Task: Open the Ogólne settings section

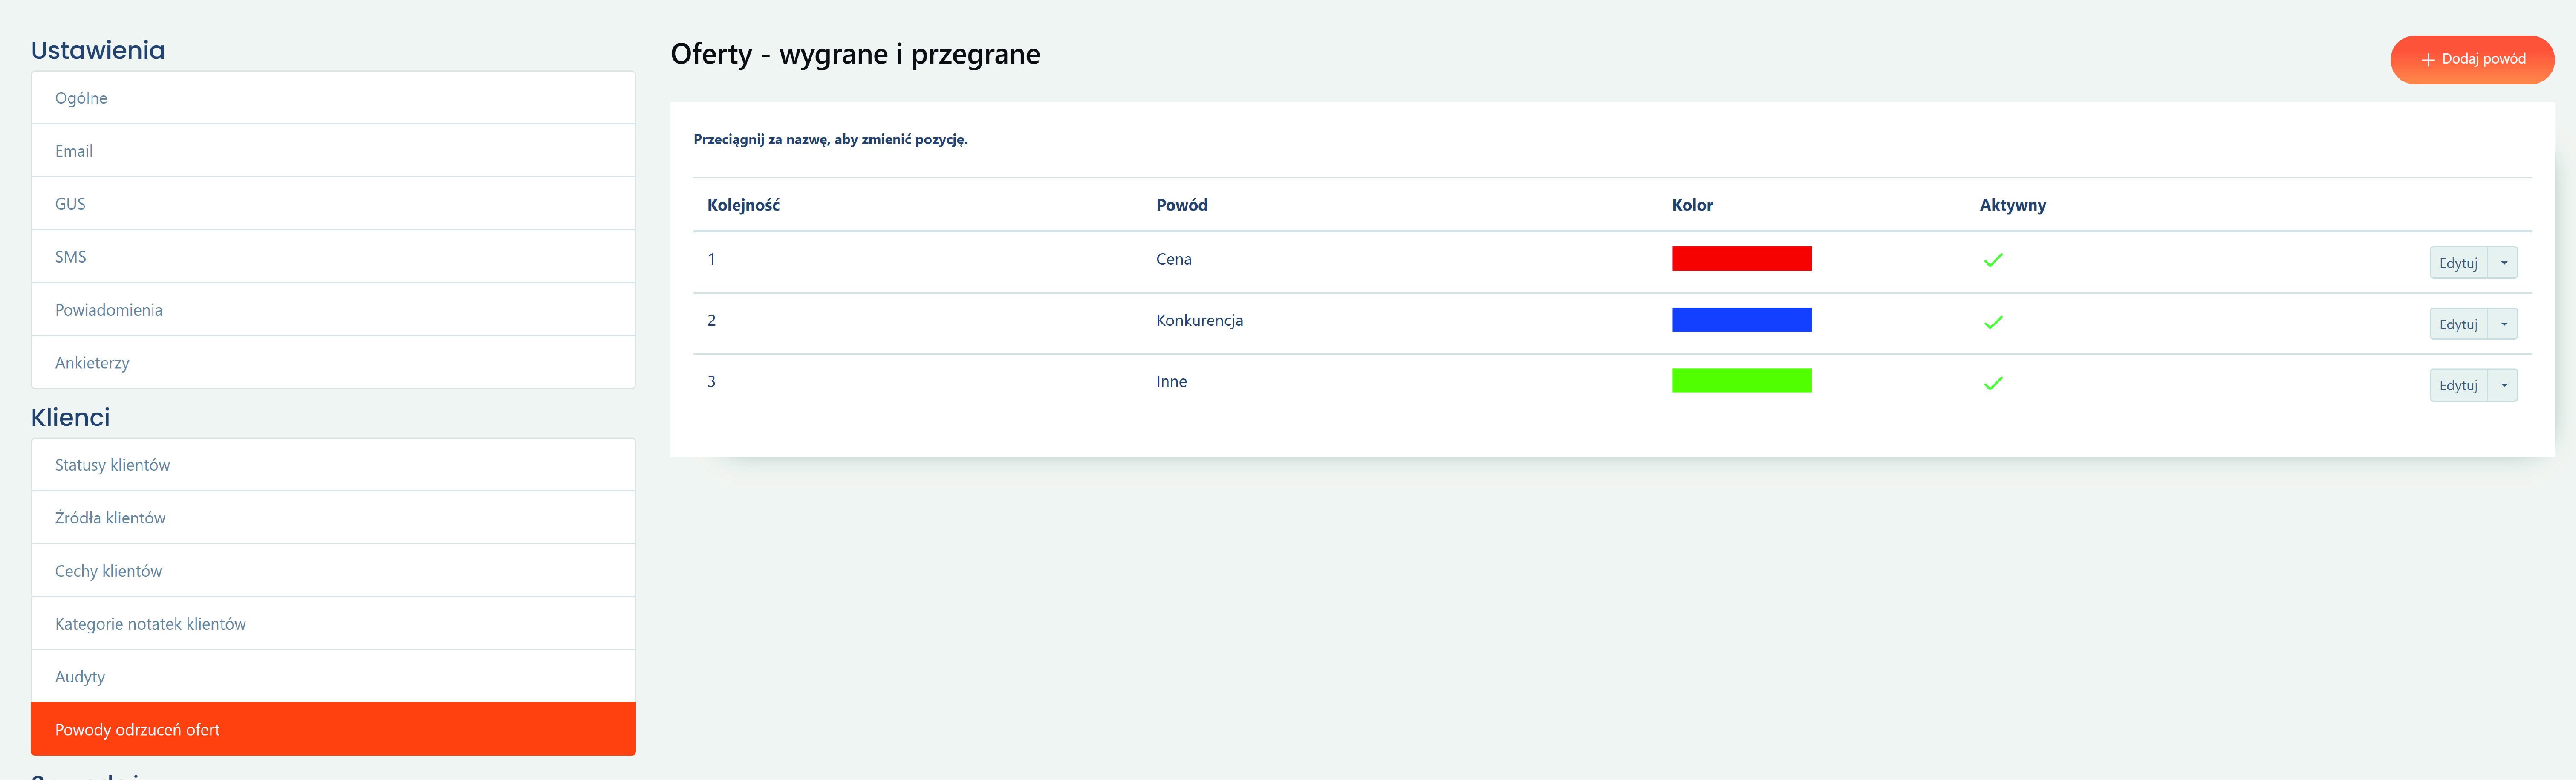Action: [81, 98]
